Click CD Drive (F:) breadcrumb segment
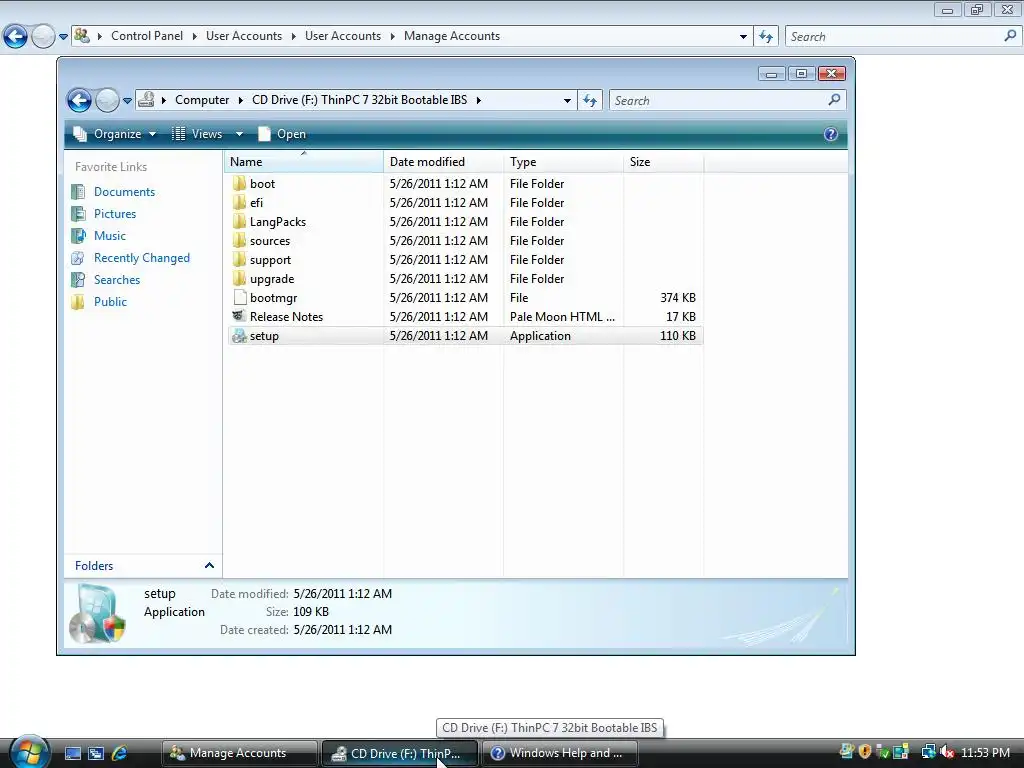The image size is (1024, 768). pos(359,100)
